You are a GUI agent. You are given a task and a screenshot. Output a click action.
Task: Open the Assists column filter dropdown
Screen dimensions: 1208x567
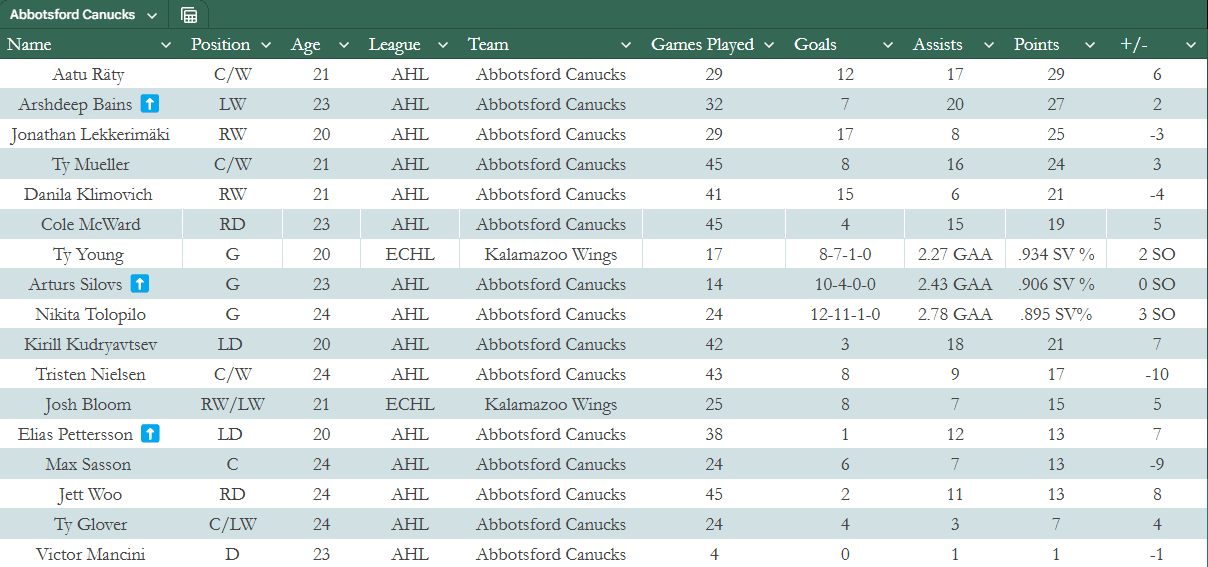point(989,45)
